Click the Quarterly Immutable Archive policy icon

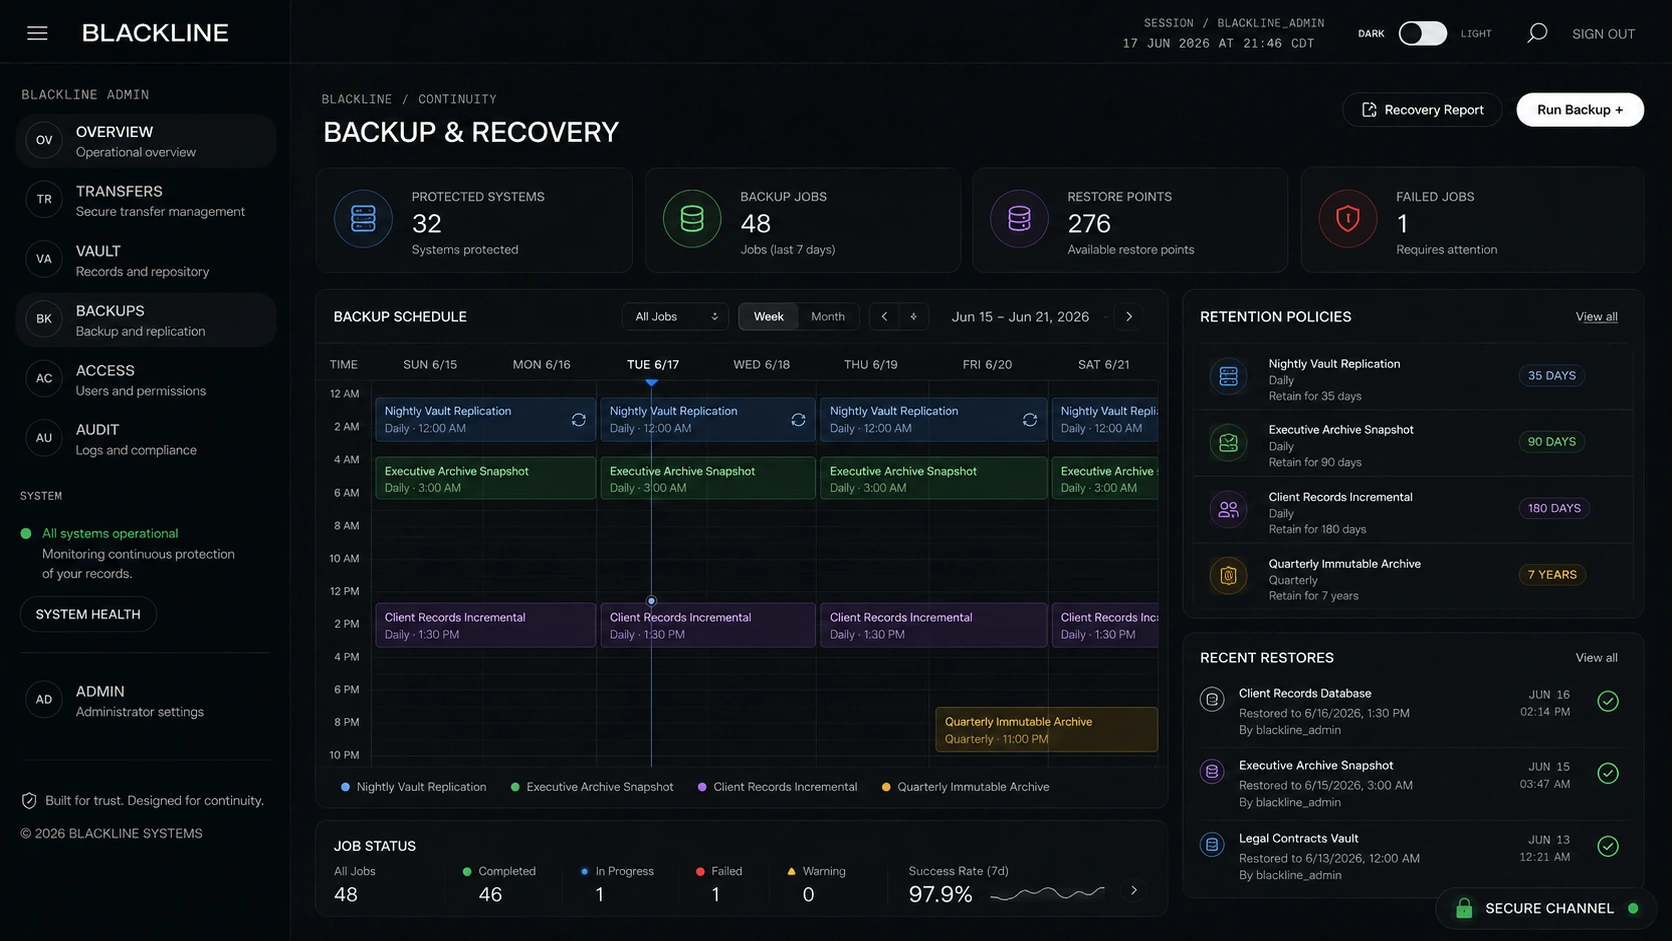point(1228,575)
